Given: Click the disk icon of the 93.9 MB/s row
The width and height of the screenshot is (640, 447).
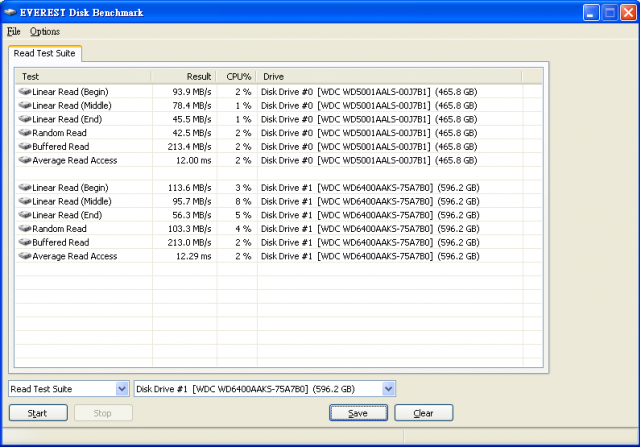Looking at the screenshot, I should (x=25, y=91).
